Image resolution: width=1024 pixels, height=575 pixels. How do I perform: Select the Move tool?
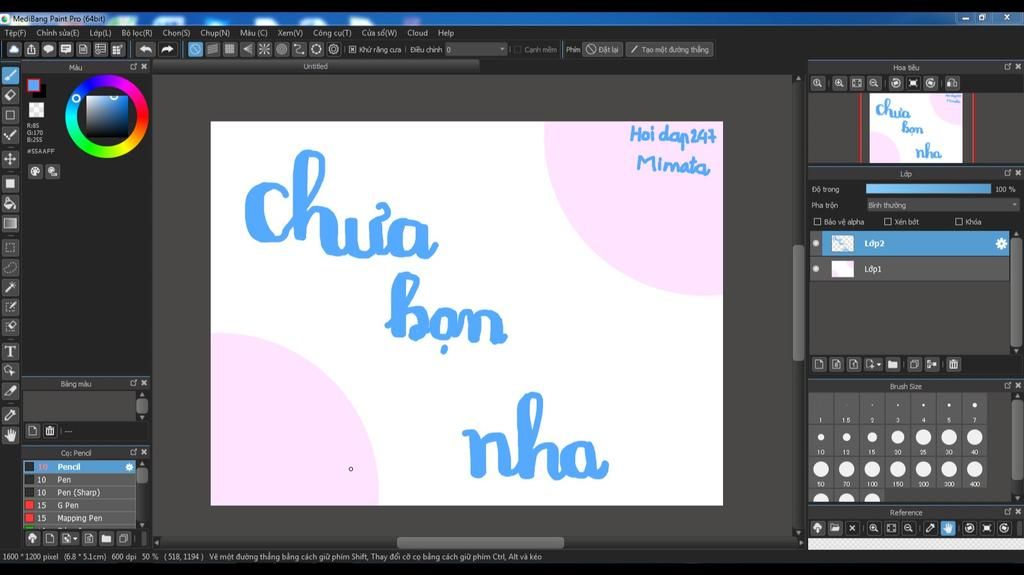click(10, 159)
